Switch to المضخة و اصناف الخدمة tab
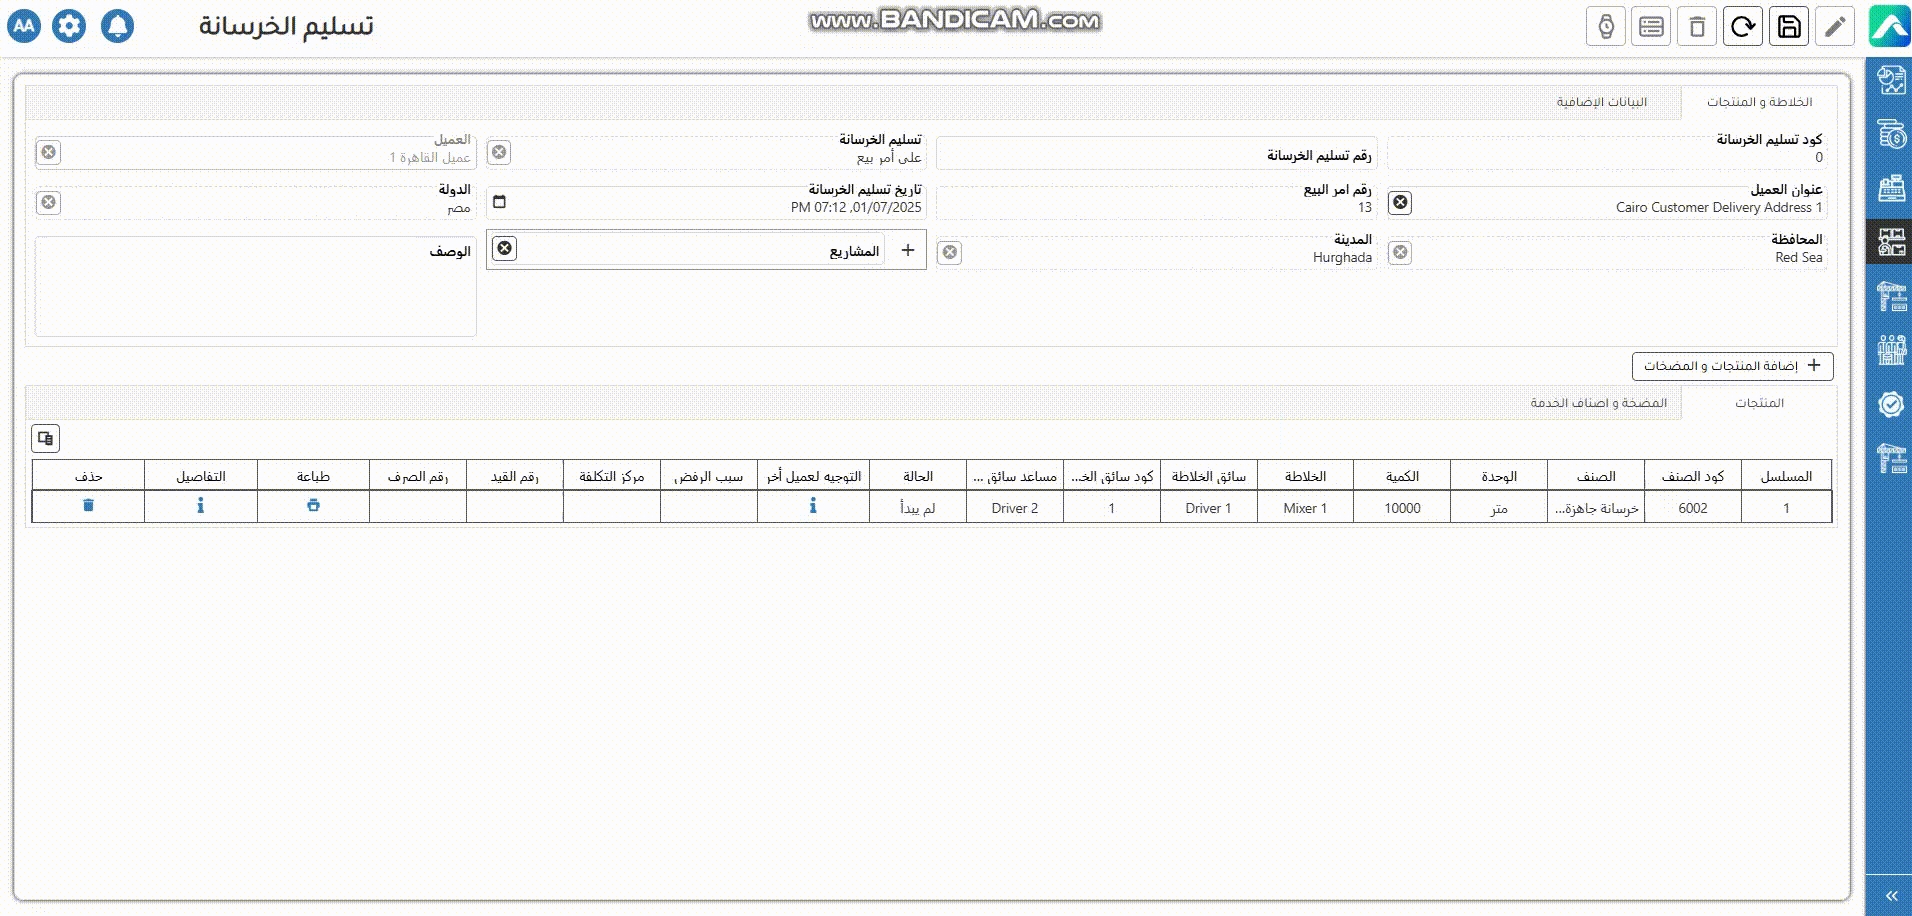This screenshot has width=1912, height=916. click(x=1598, y=403)
